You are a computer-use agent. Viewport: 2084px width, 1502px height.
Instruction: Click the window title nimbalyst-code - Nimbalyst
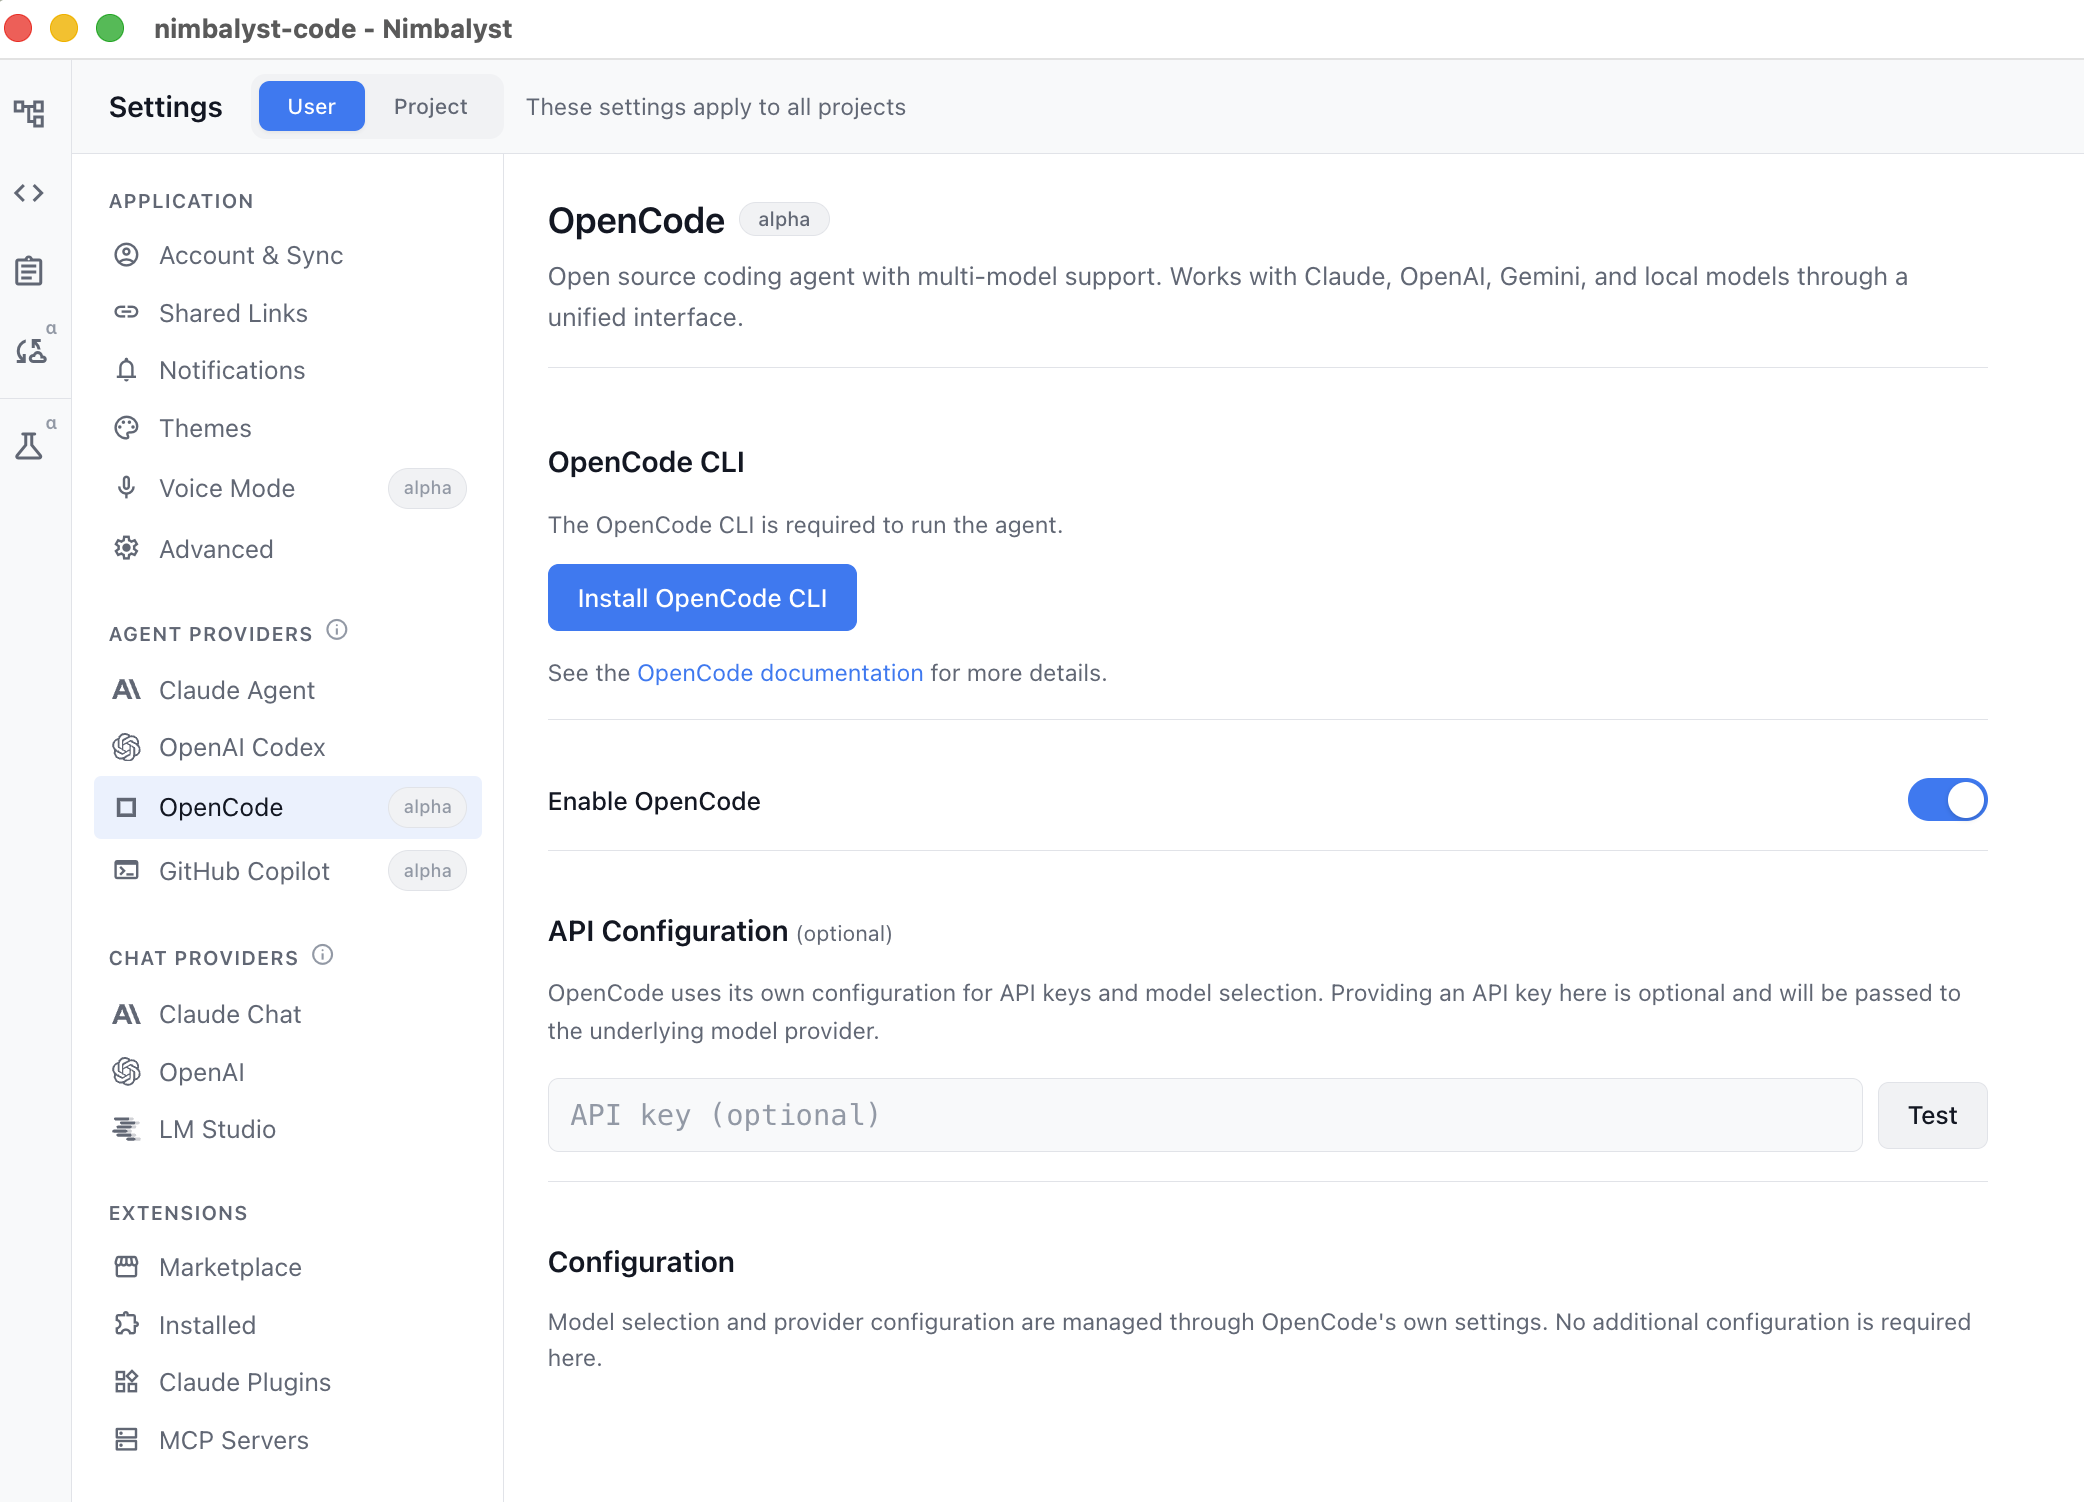click(x=333, y=29)
